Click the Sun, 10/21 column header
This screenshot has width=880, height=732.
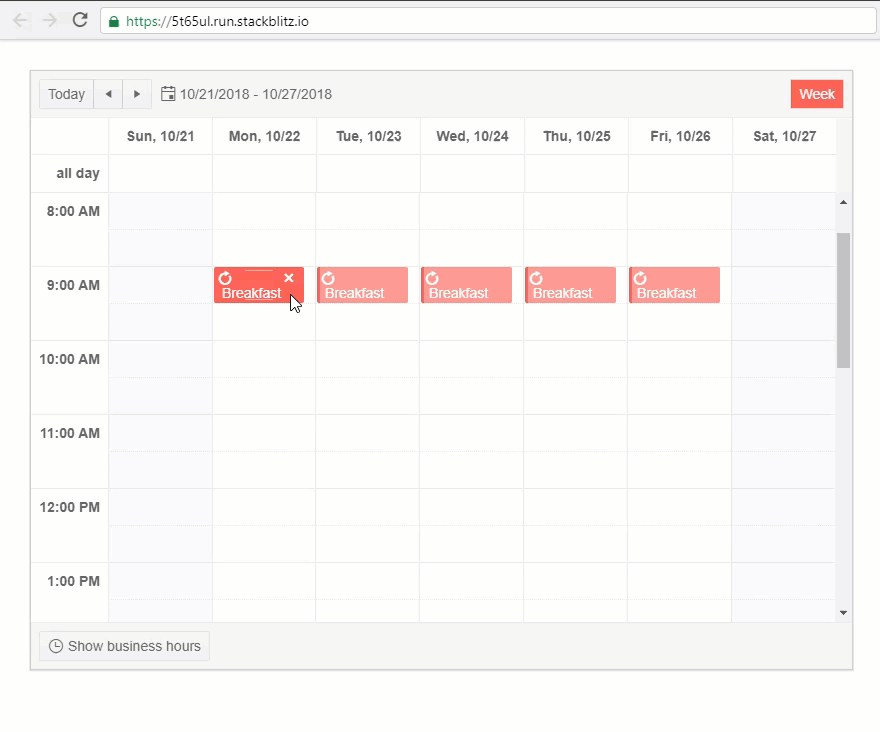[x=161, y=136]
